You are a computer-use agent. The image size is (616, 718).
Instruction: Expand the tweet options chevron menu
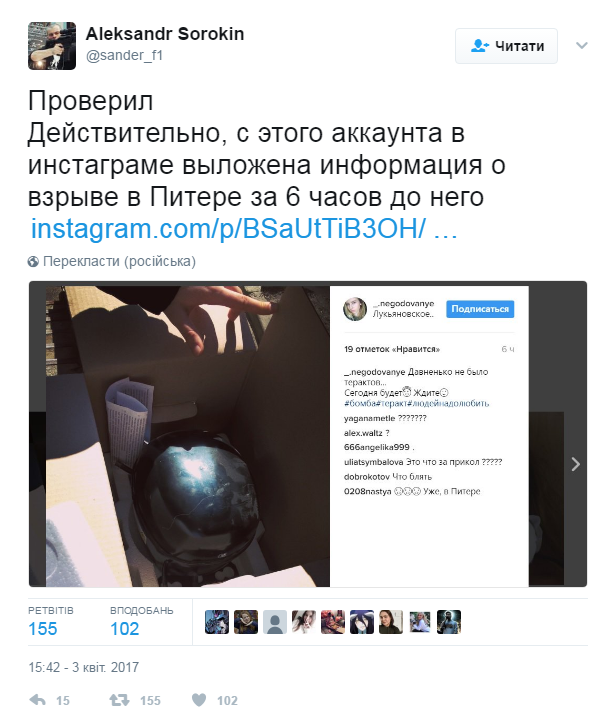[x=582, y=45]
